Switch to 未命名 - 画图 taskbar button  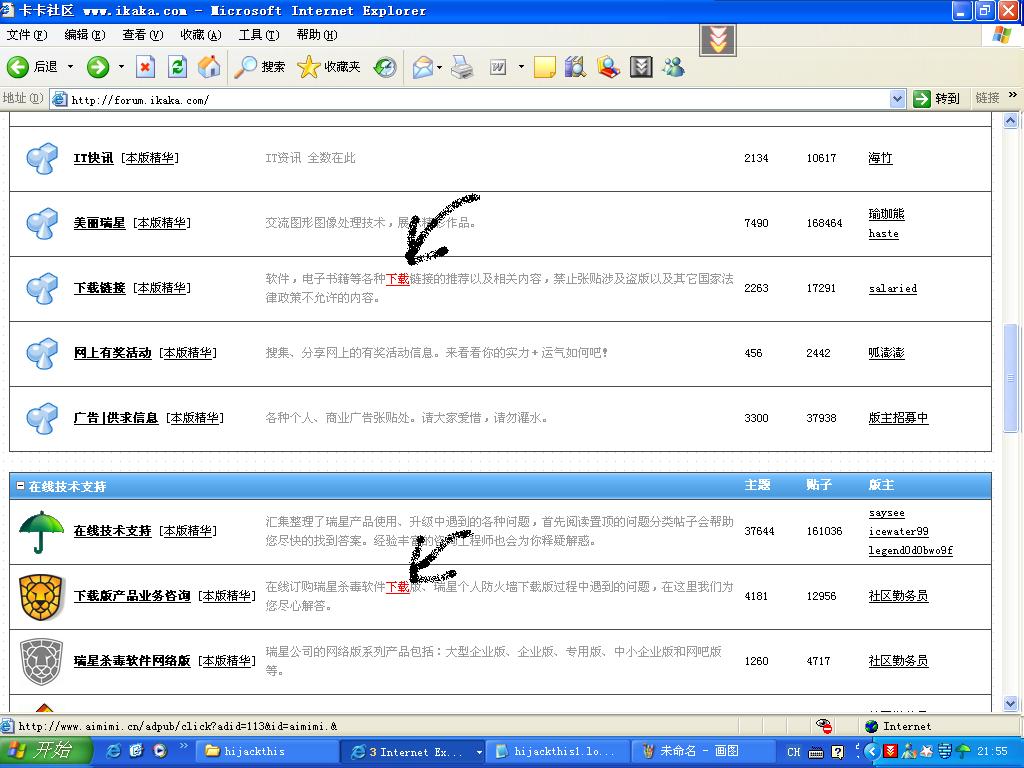703,752
